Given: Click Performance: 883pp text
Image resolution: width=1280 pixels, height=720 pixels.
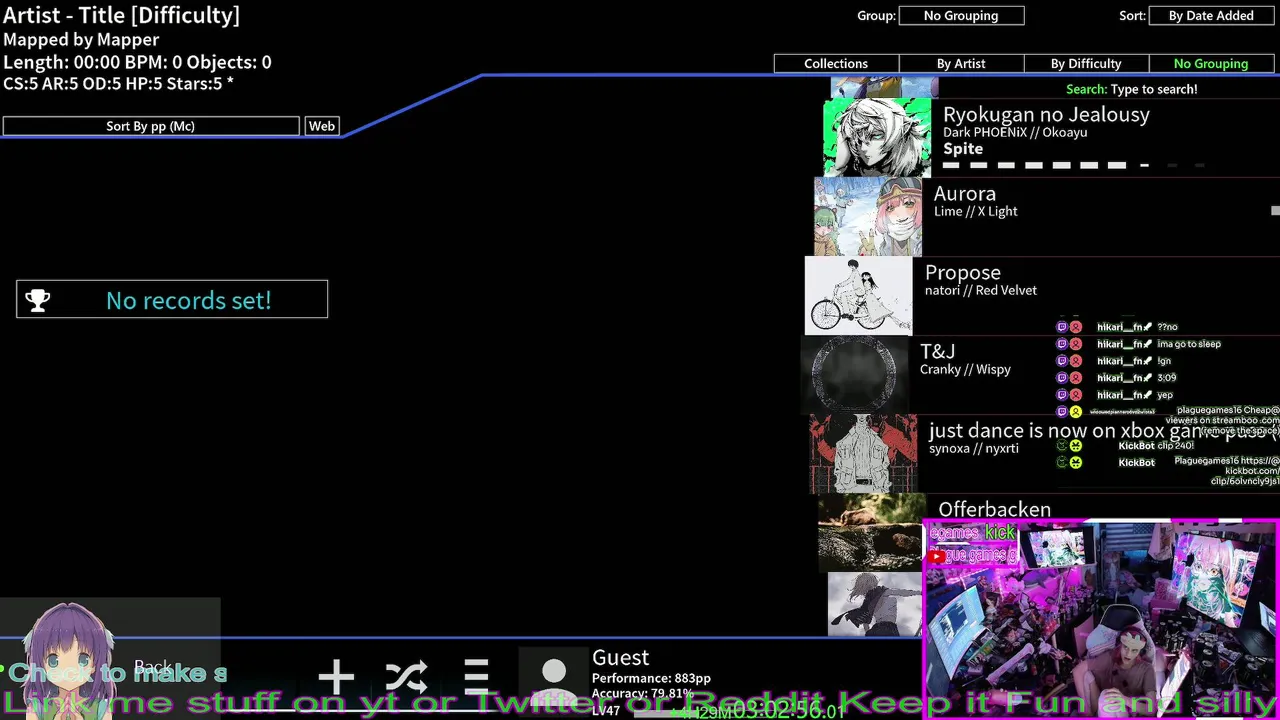Looking at the screenshot, I should pos(651,678).
